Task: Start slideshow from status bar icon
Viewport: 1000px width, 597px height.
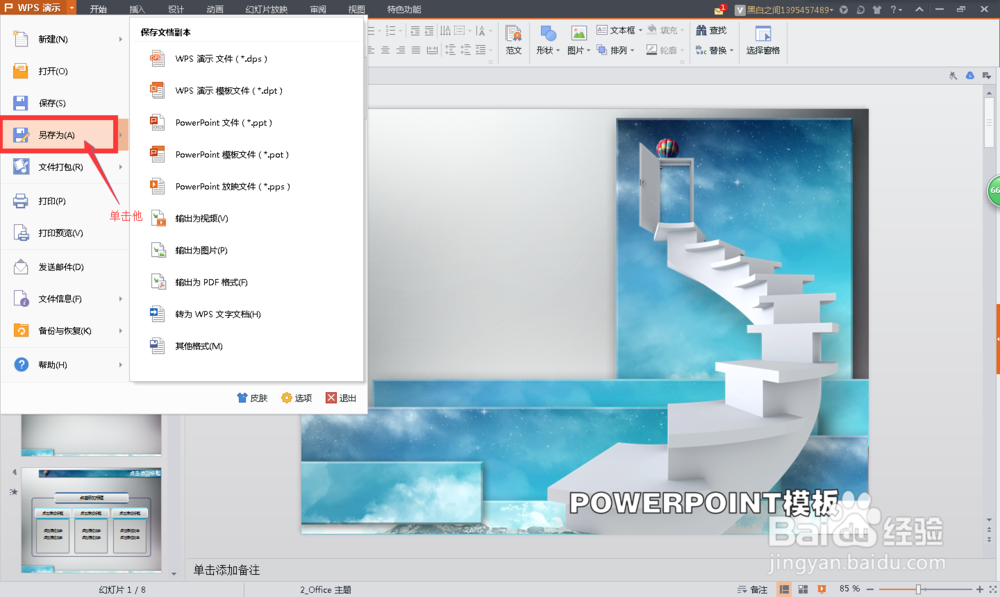Action: [x=822, y=589]
